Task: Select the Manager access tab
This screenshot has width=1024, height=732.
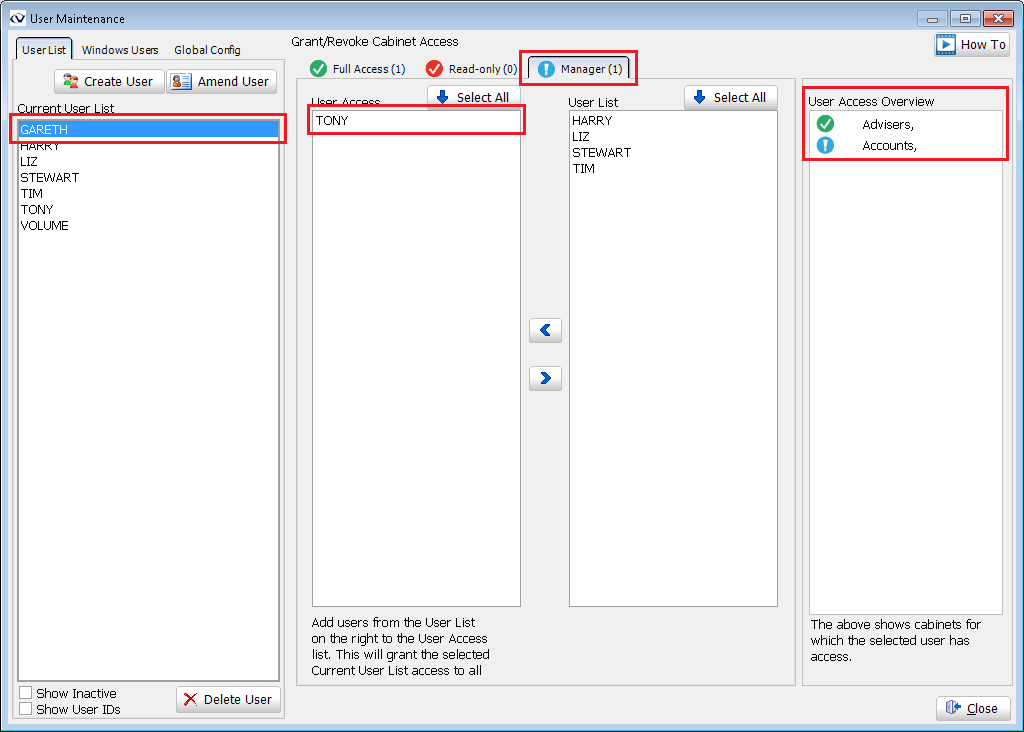Action: click(x=579, y=69)
